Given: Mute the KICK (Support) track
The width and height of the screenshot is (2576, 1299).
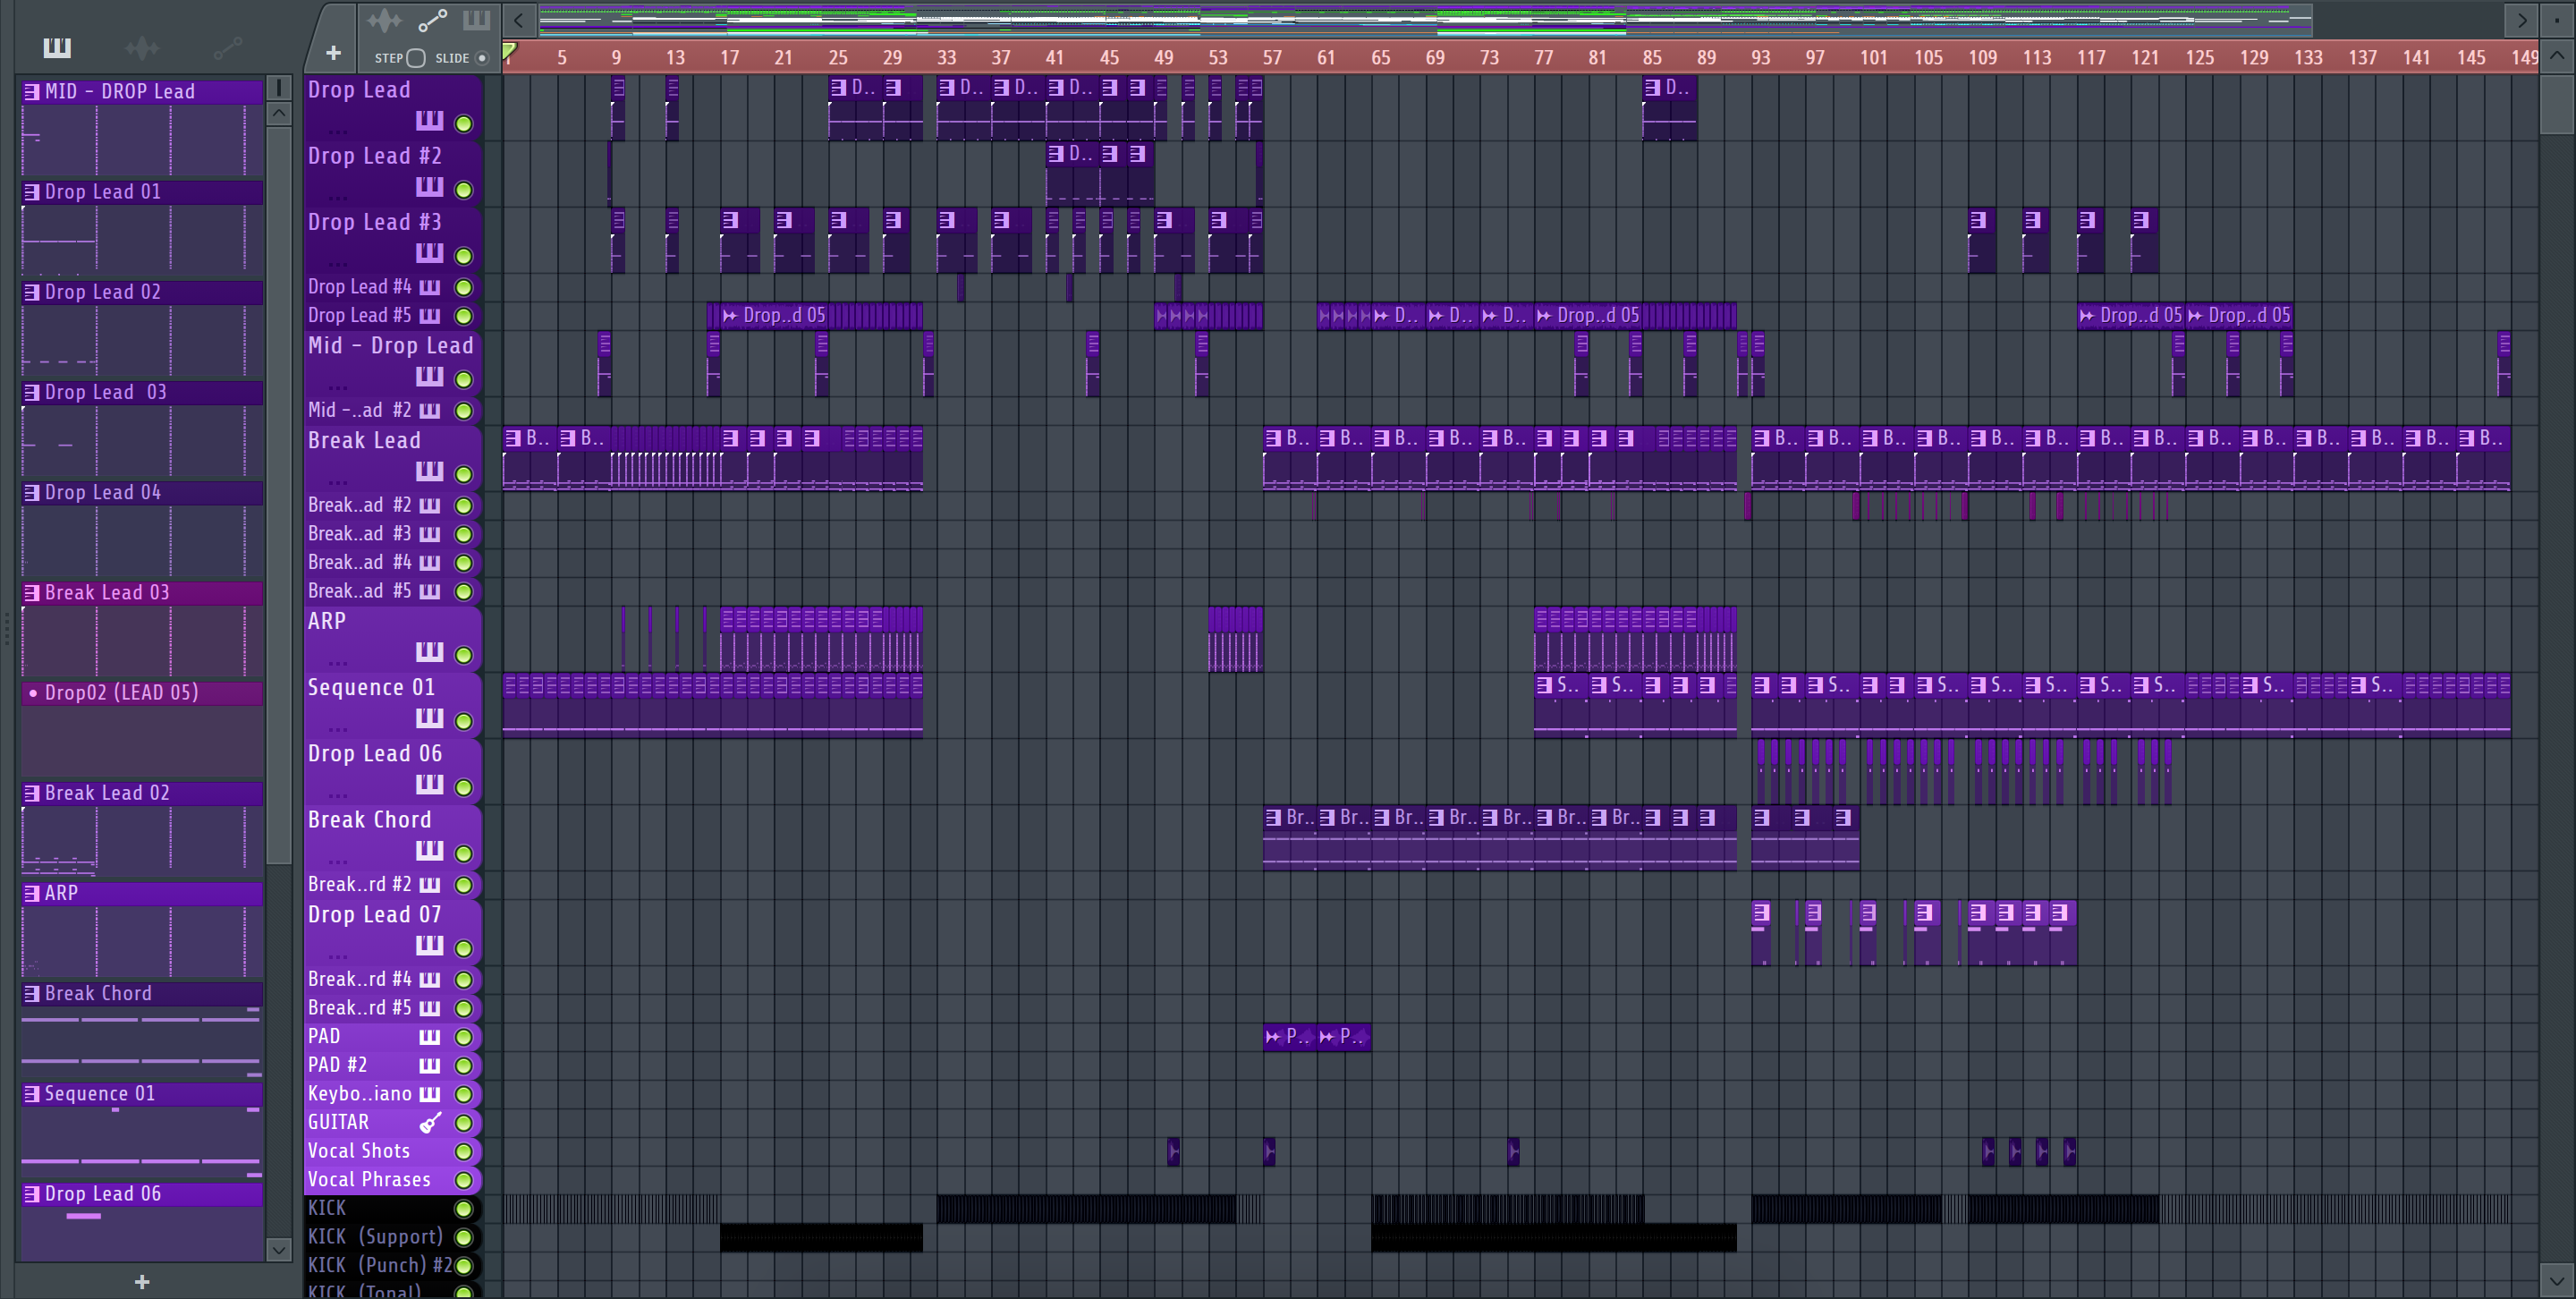Looking at the screenshot, I should [x=463, y=1237].
